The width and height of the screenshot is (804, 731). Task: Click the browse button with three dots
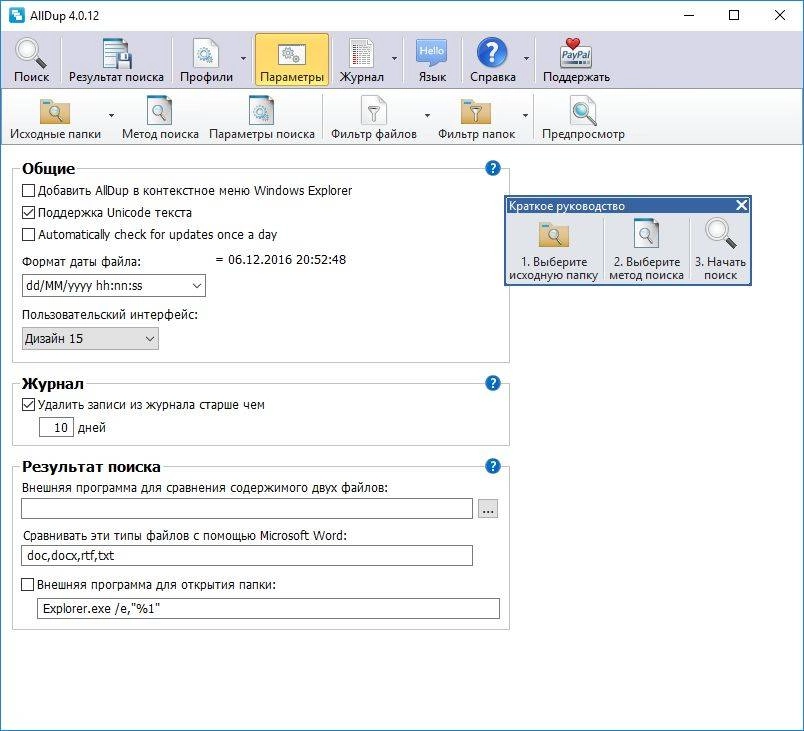click(488, 509)
